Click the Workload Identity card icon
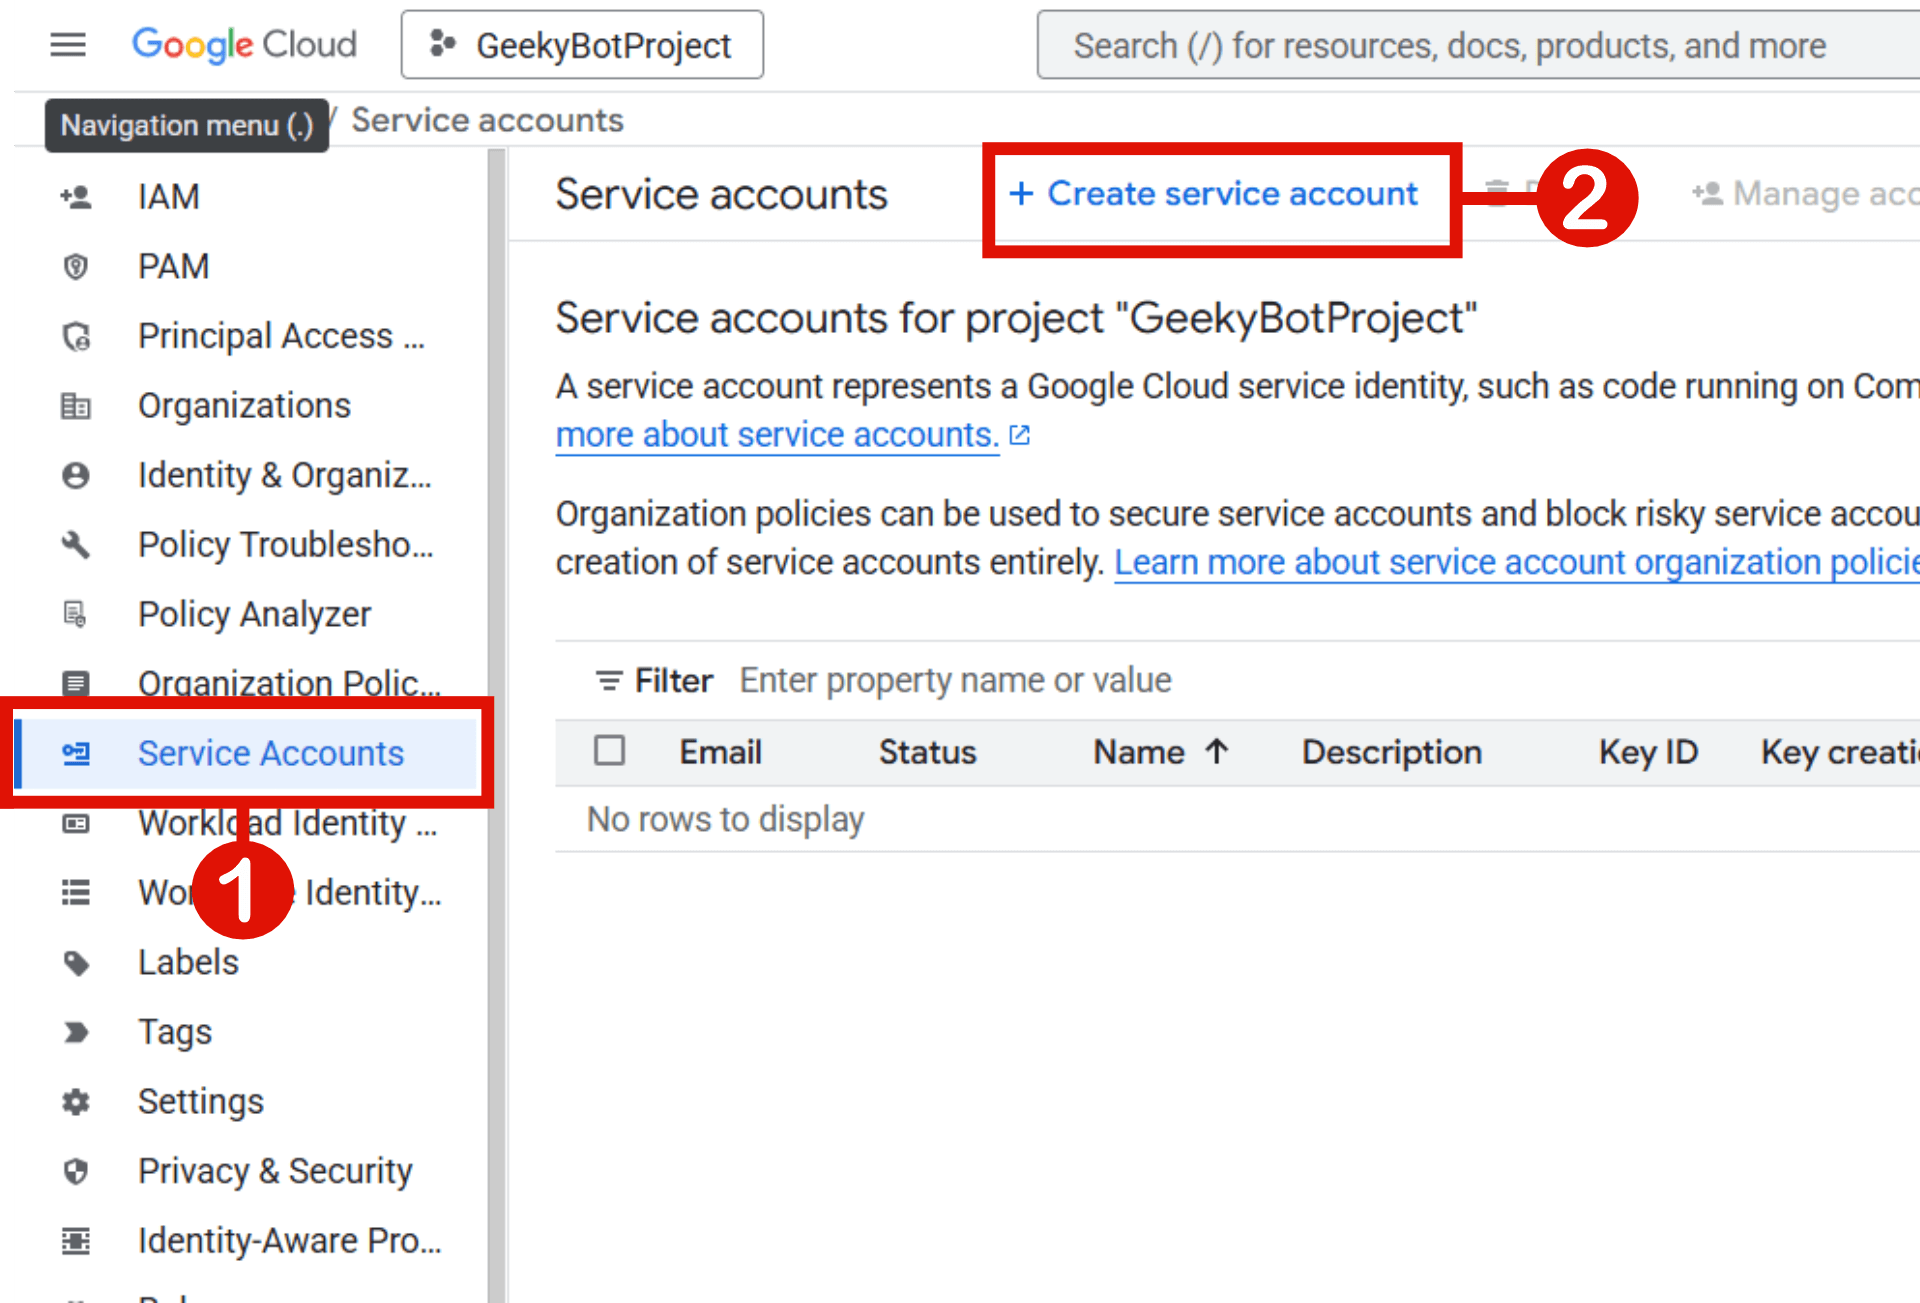 tap(76, 823)
